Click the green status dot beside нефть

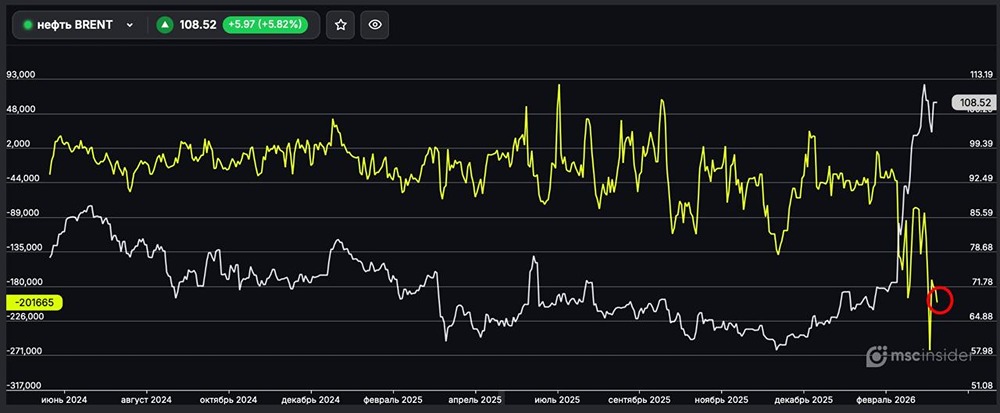coord(28,25)
